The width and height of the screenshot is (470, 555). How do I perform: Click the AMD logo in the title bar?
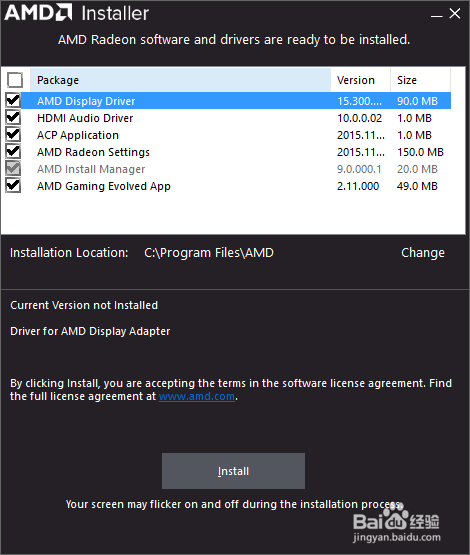click(38, 13)
